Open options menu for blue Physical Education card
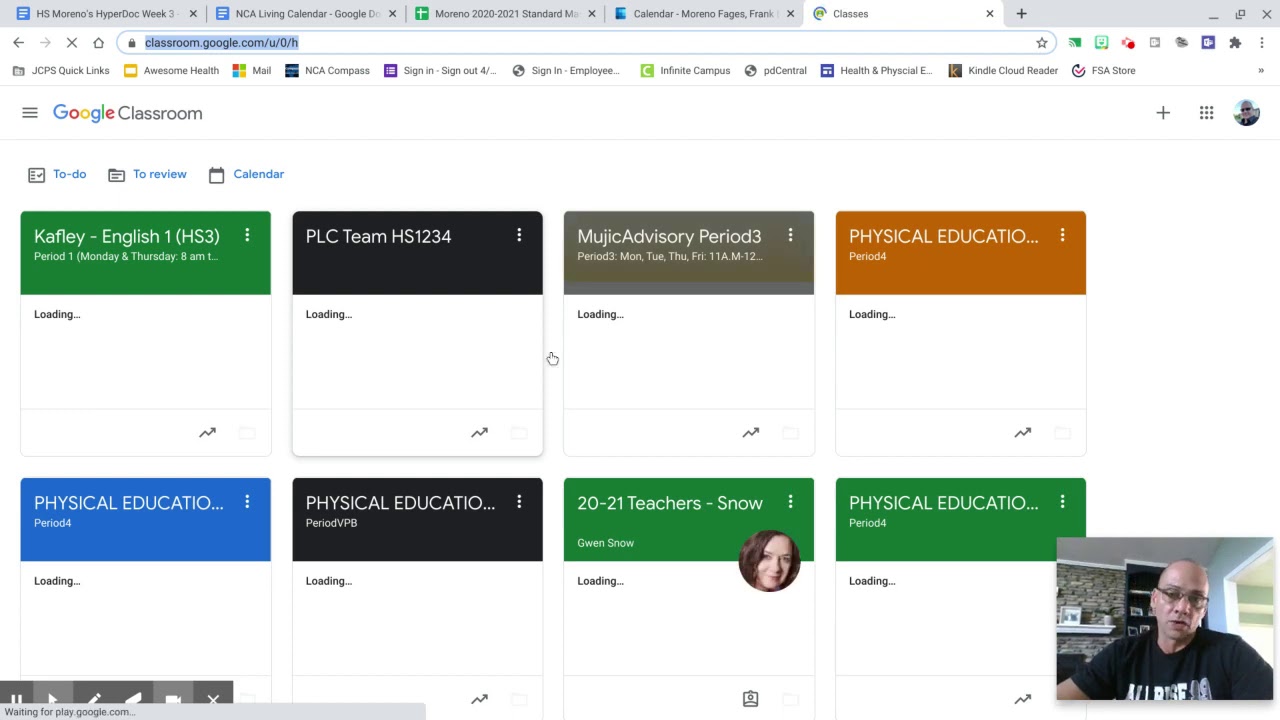1280x720 pixels. pyautogui.click(x=247, y=502)
